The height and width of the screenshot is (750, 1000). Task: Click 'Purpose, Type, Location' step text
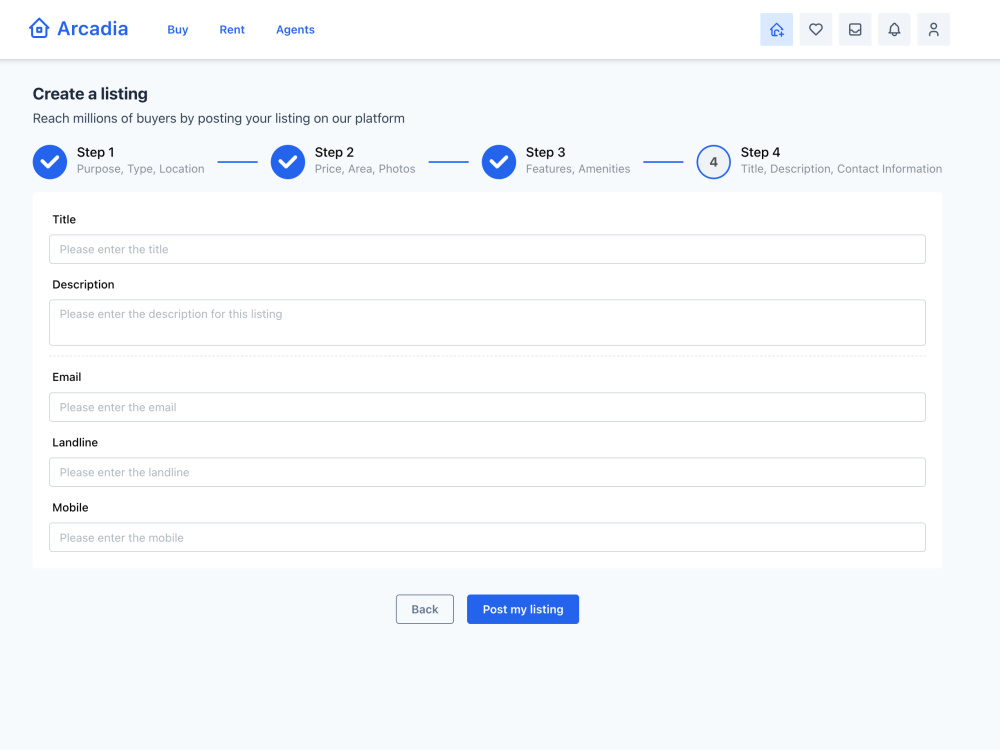coord(140,169)
